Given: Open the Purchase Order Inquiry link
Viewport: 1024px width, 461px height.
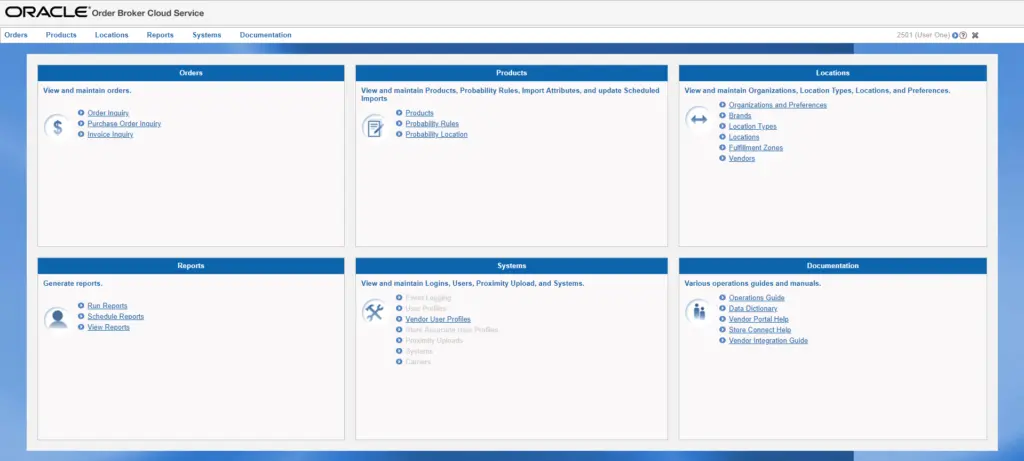Looking at the screenshot, I should [x=124, y=123].
